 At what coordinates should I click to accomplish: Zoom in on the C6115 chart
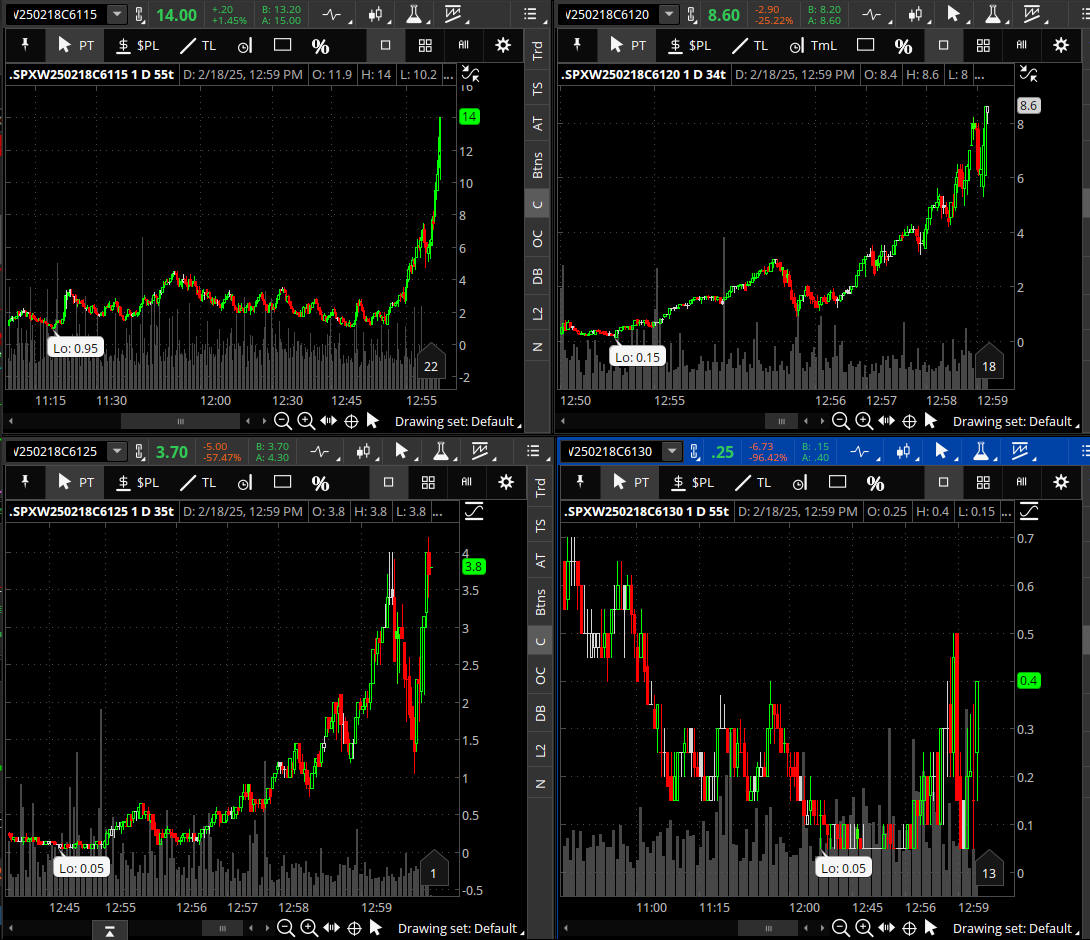click(x=306, y=421)
